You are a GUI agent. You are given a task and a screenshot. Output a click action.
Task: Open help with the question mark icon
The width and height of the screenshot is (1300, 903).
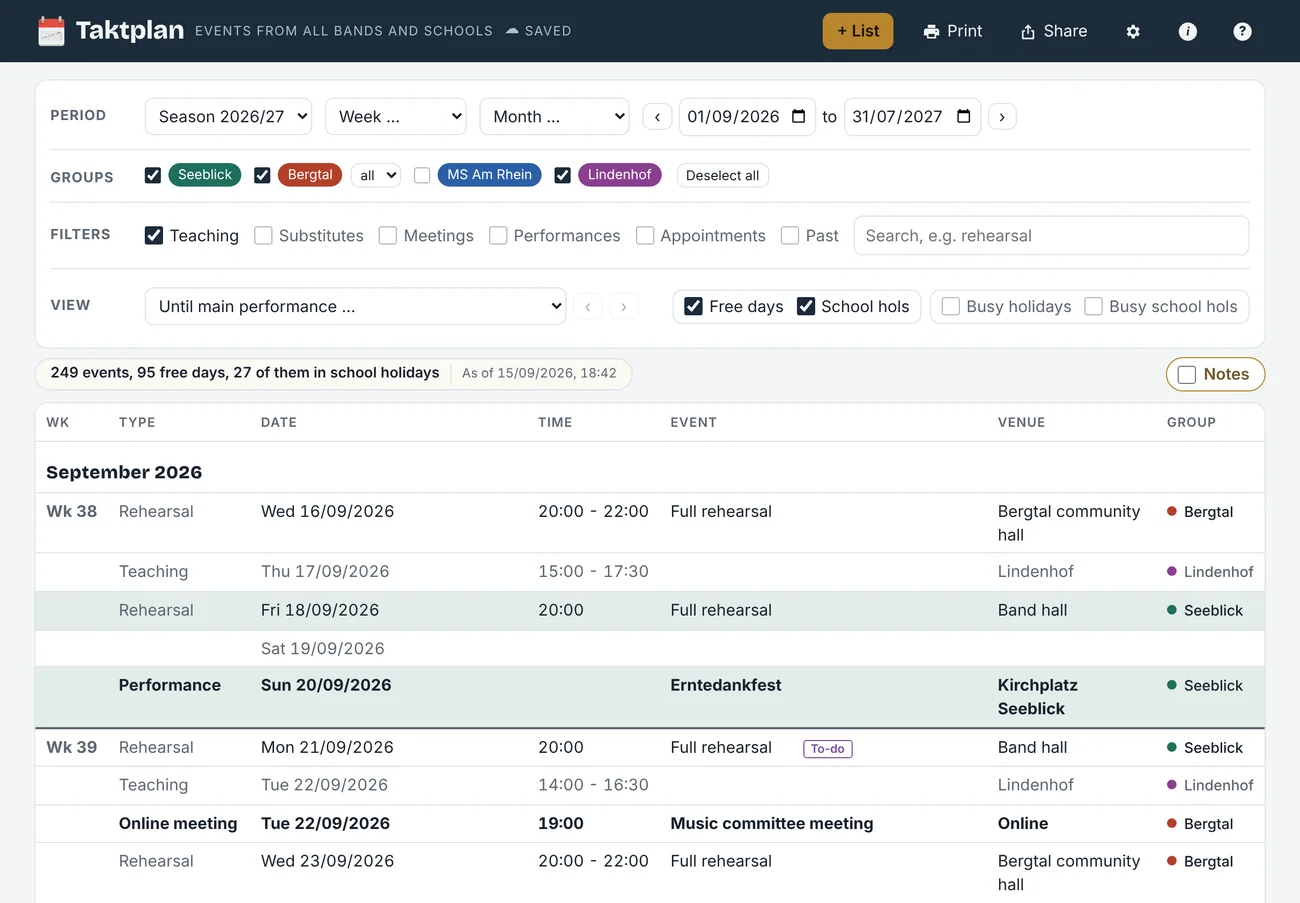[x=1242, y=31]
